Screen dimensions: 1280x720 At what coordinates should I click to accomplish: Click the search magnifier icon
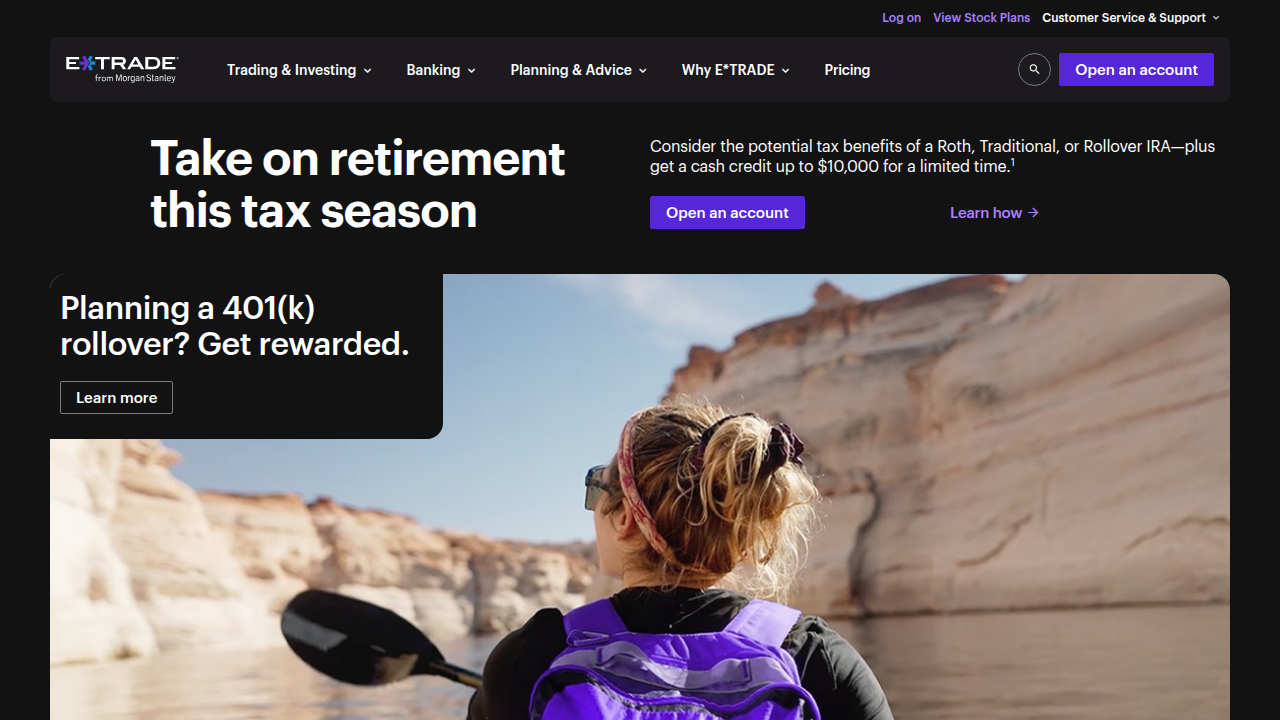point(1034,70)
